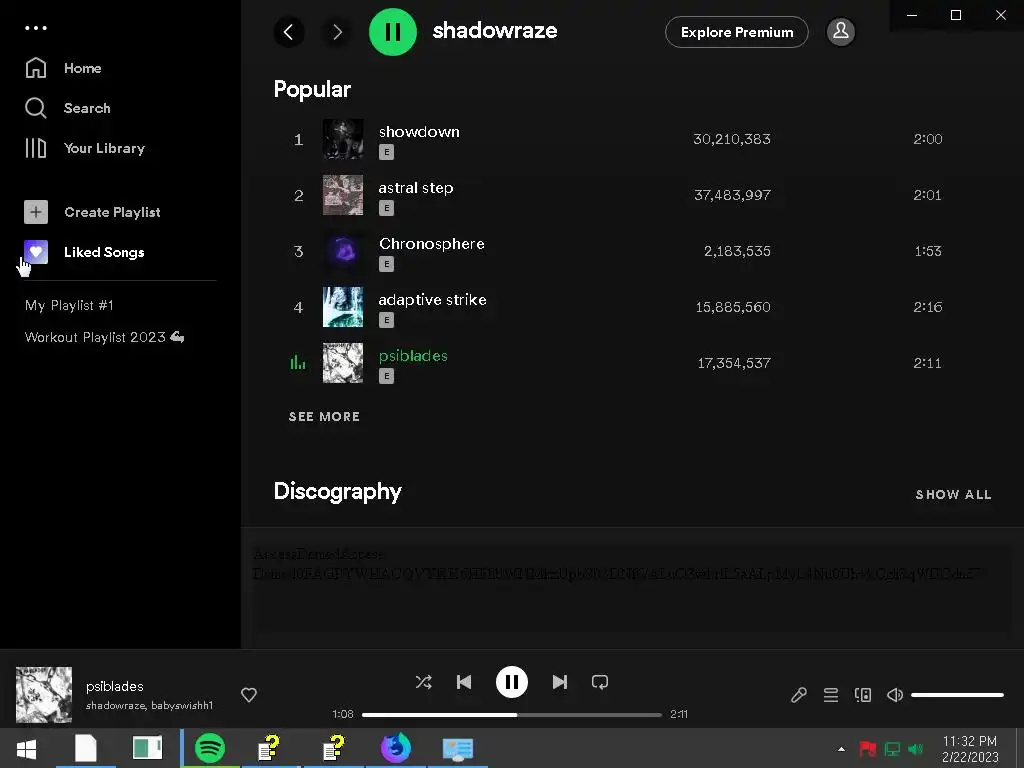1024x768 pixels.
Task: Go forward with the right arrow
Action: [x=337, y=31]
